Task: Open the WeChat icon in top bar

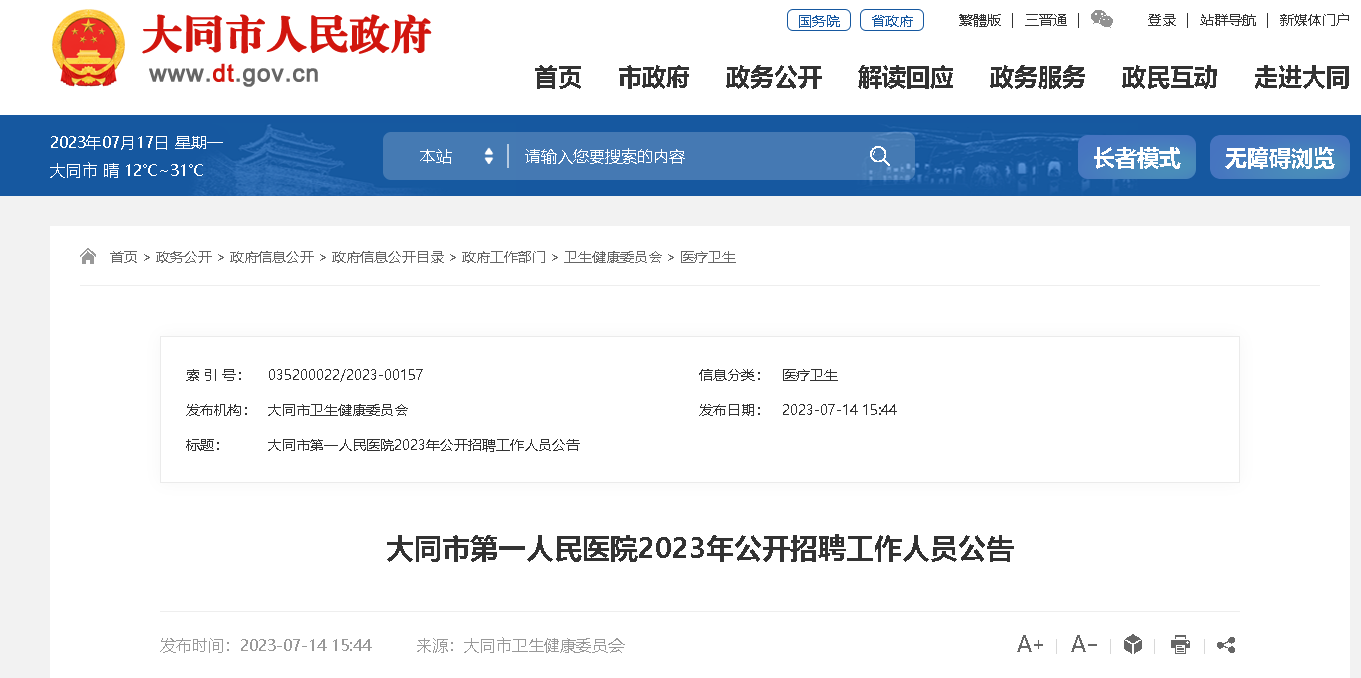Action: tap(1101, 19)
